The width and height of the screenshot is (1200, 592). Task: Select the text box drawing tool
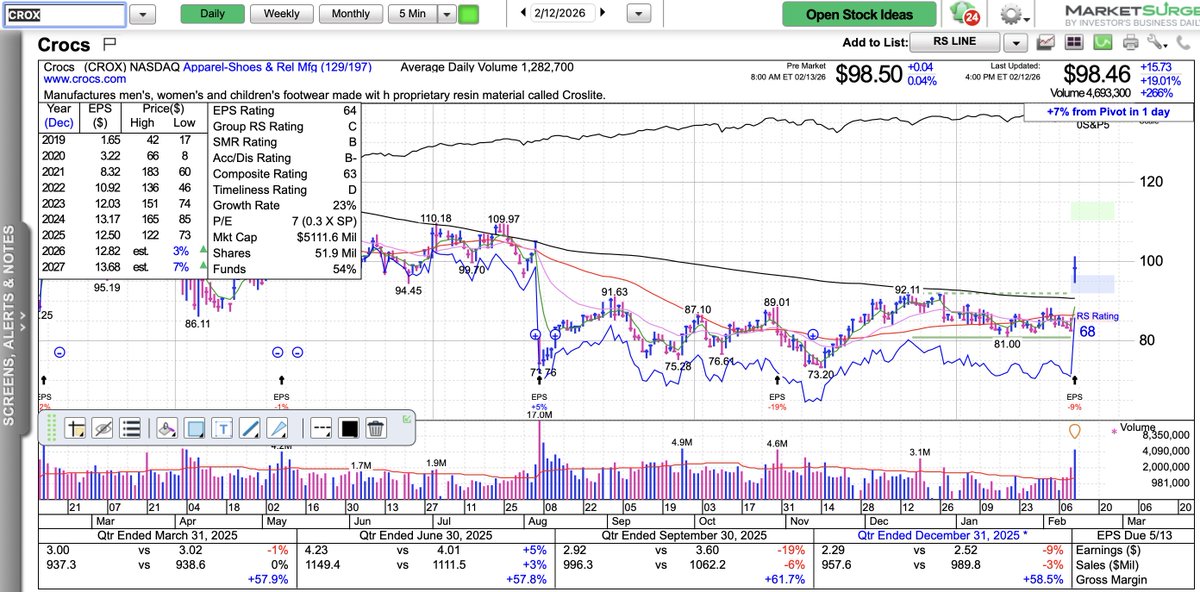click(223, 429)
